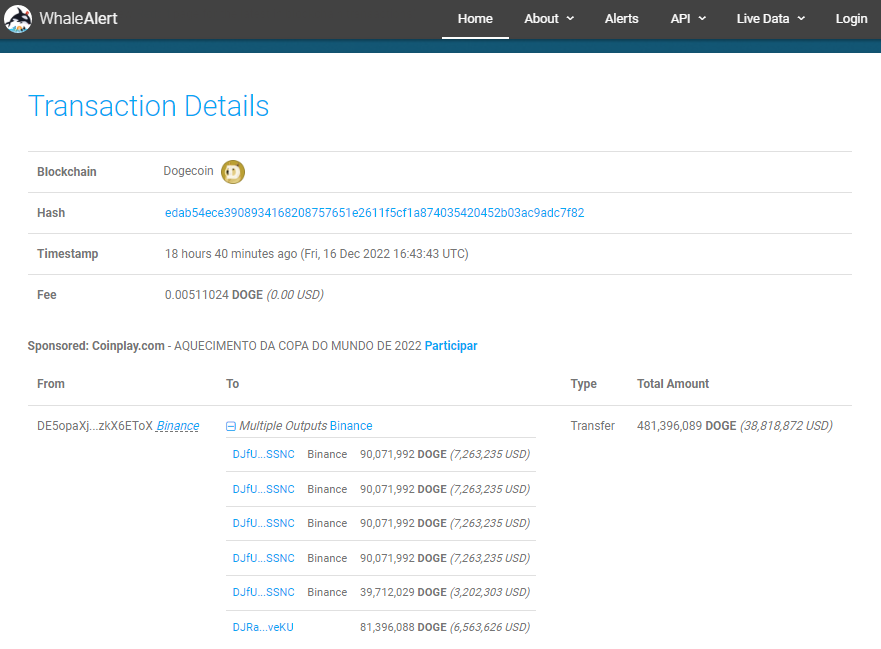This screenshot has height=649, width=881.
Task: Click the From column header
Action: [x=51, y=384]
